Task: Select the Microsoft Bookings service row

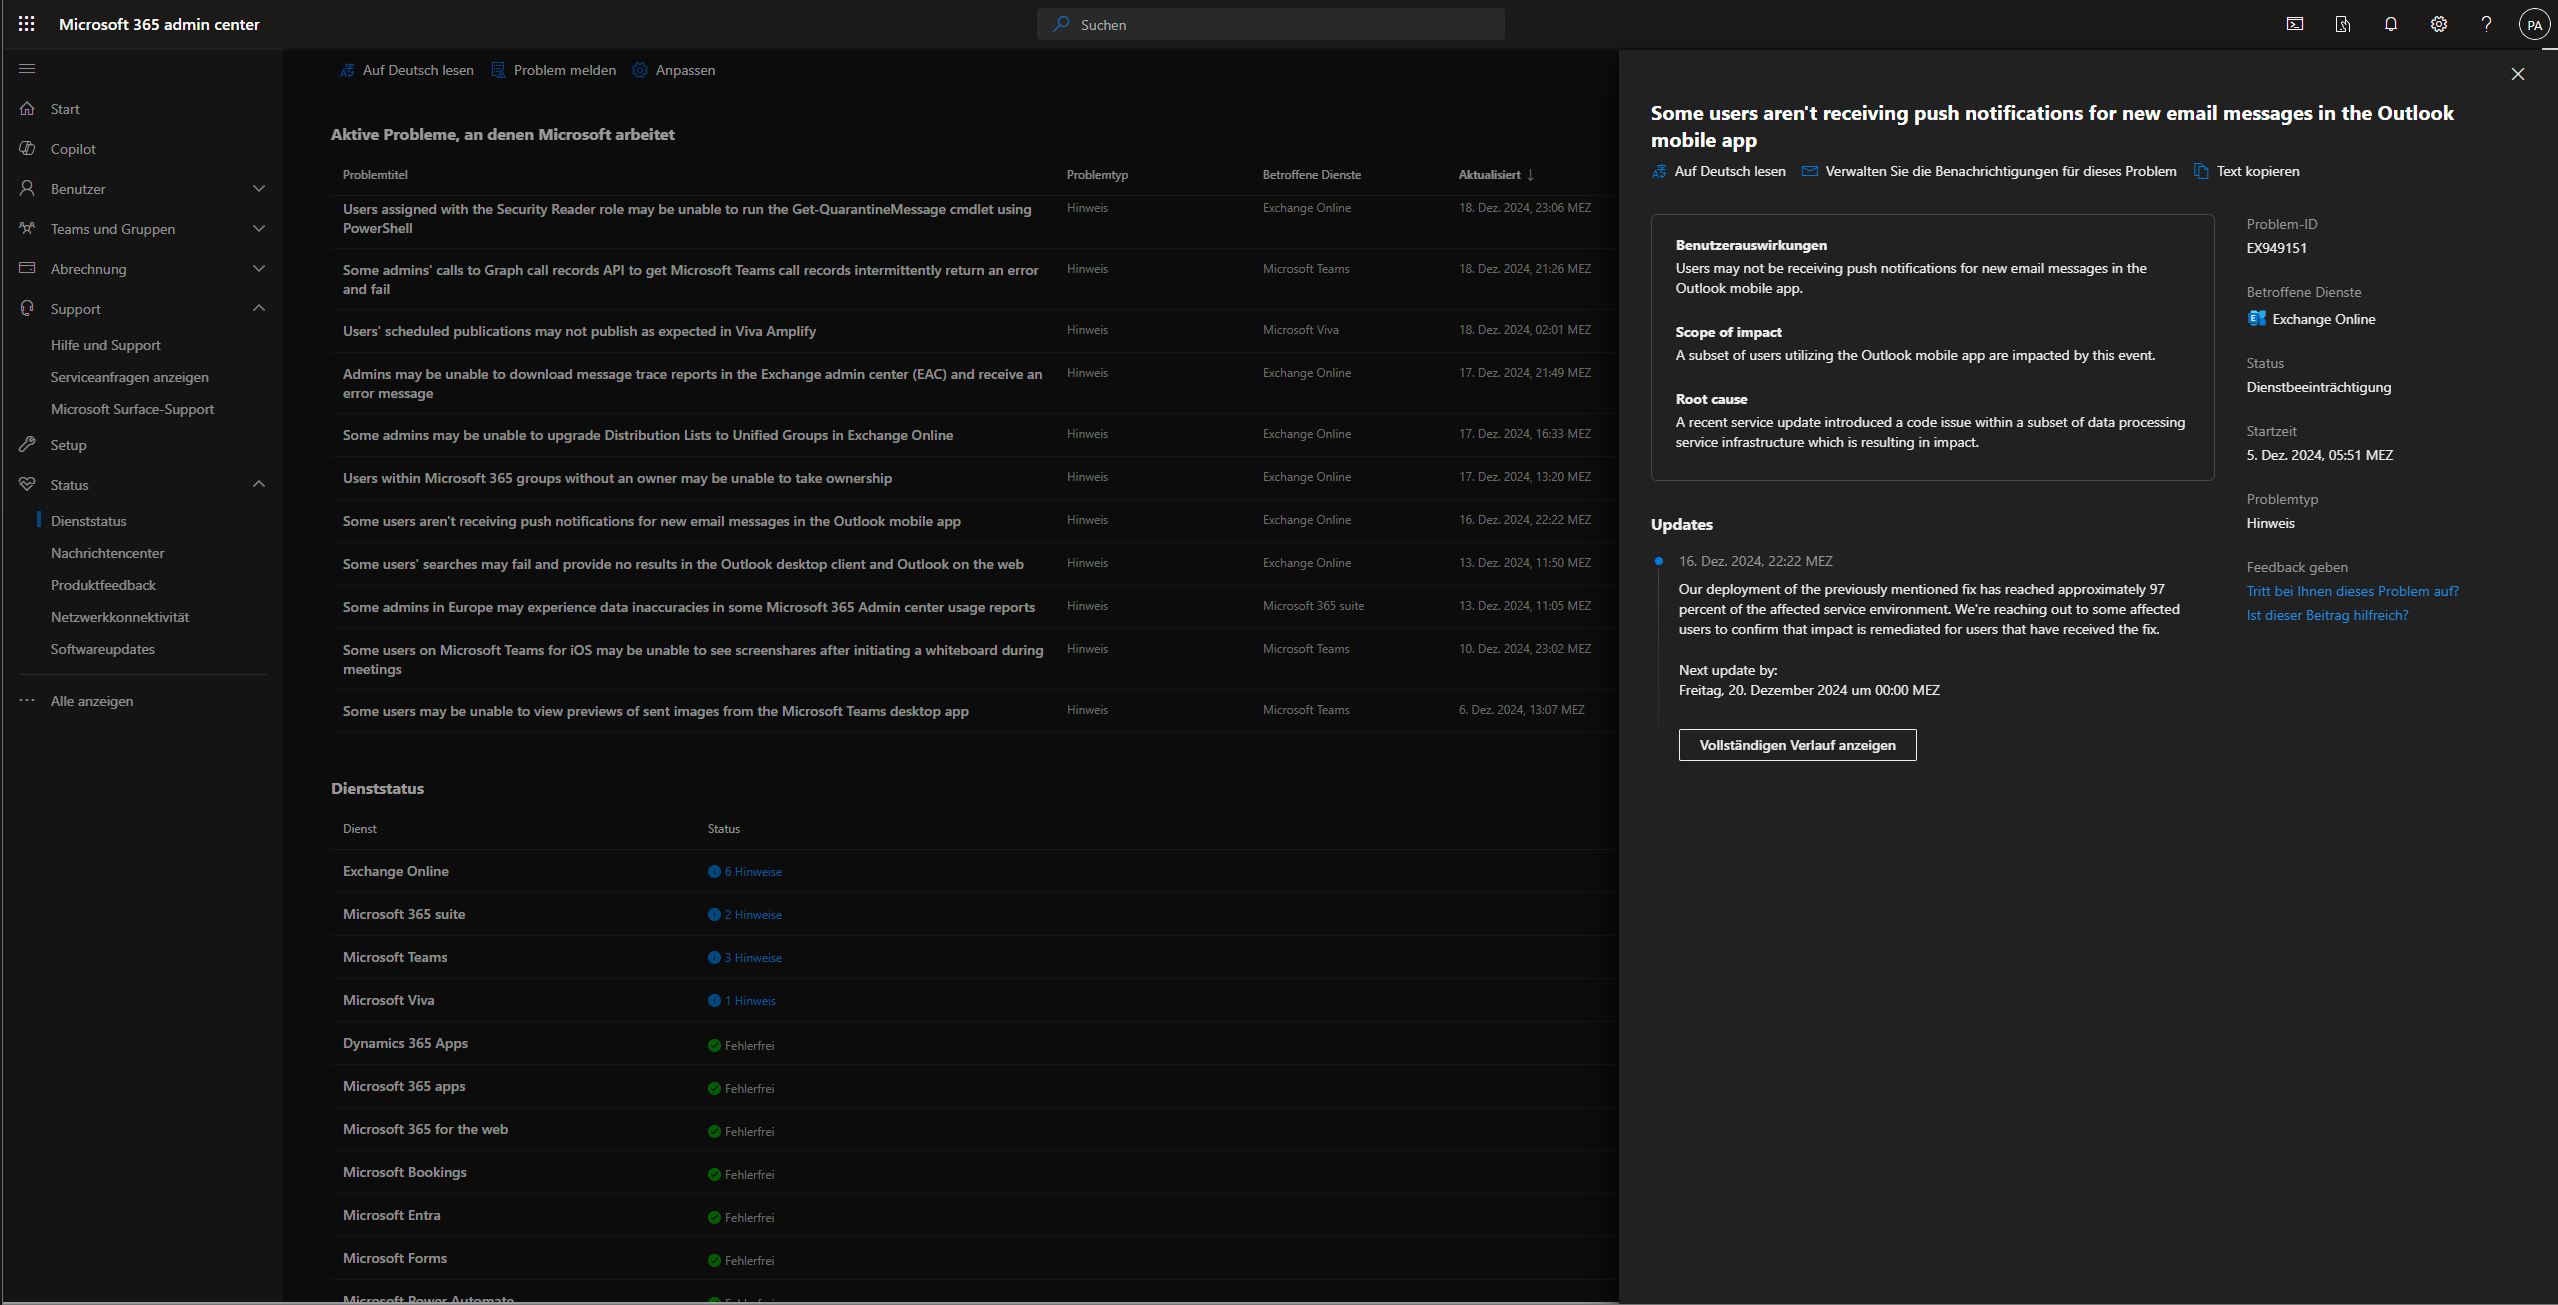Action: click(974, 1172)
